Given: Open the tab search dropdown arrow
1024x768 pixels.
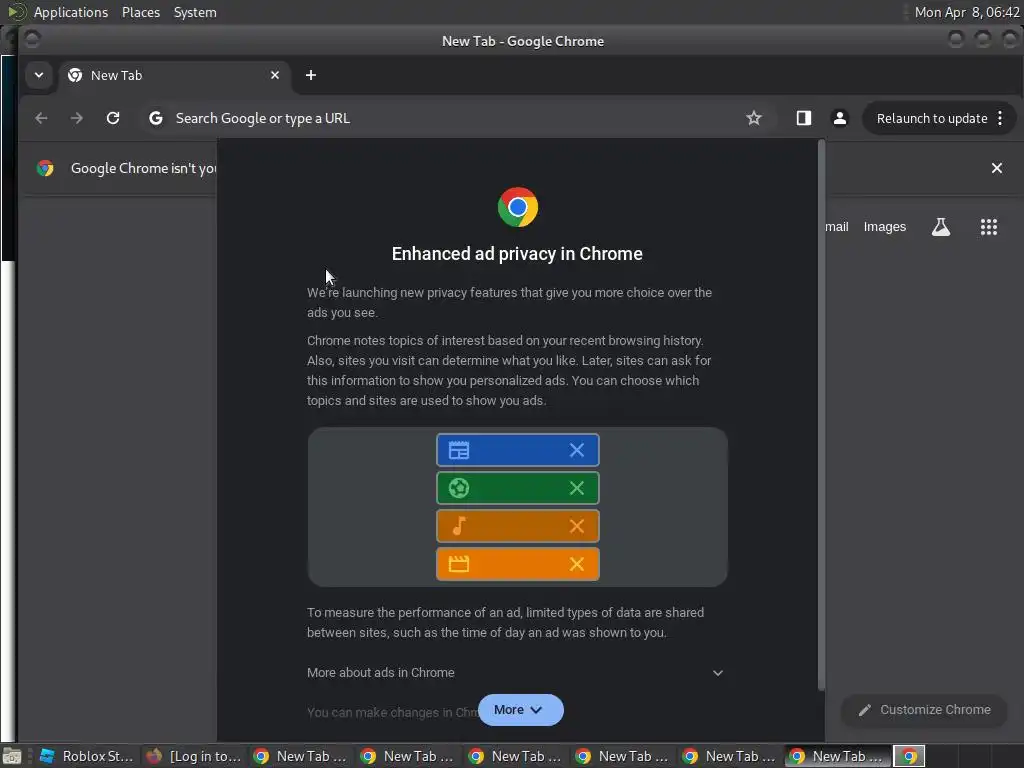Looking at the screenshot, I should tap(39, 75).
